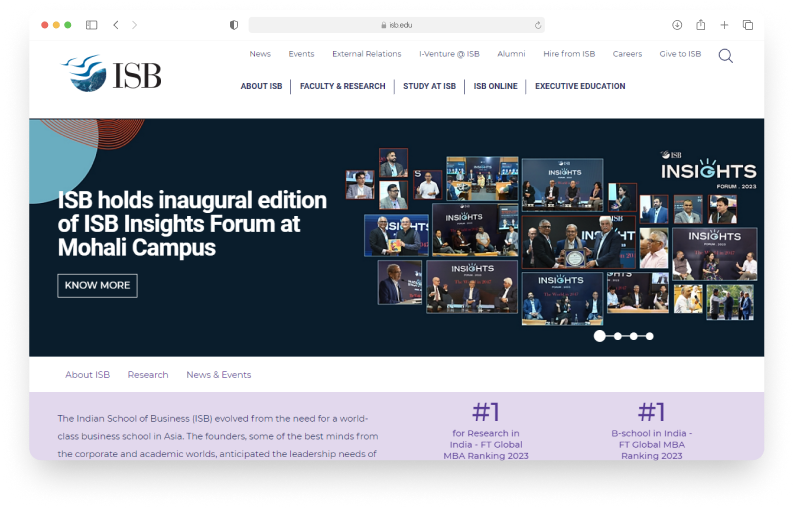Show the tab overview icon

tap(748, 25)
